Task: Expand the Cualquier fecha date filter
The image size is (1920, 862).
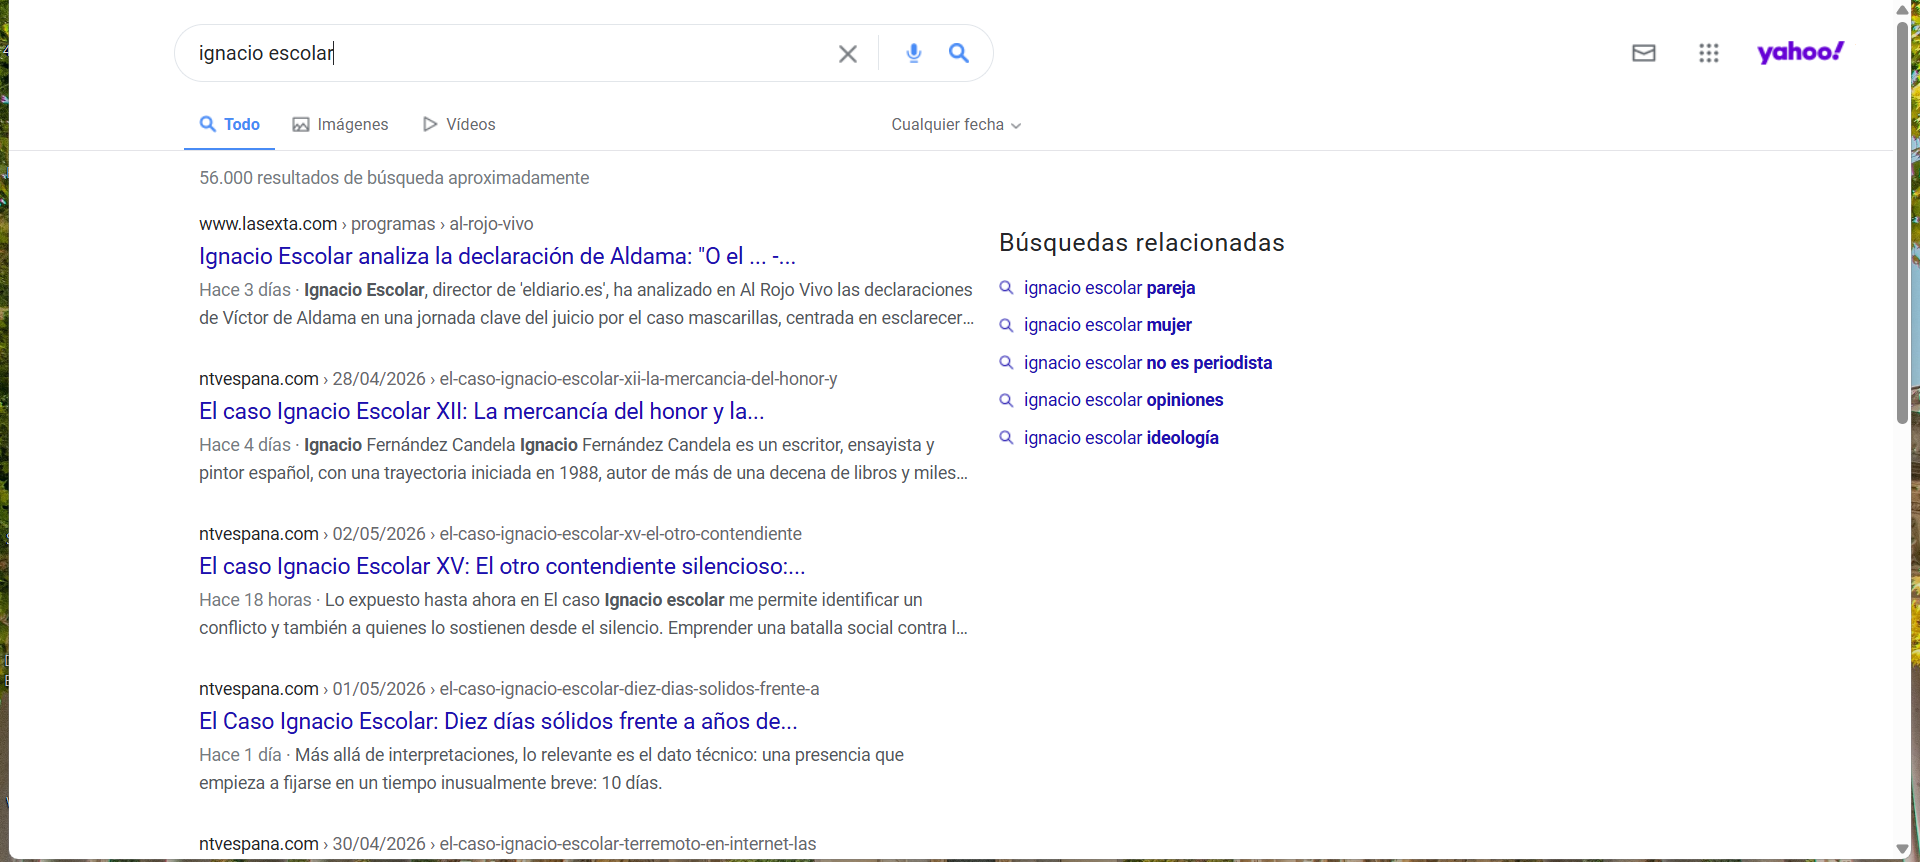Action: (x=956, y=125)
